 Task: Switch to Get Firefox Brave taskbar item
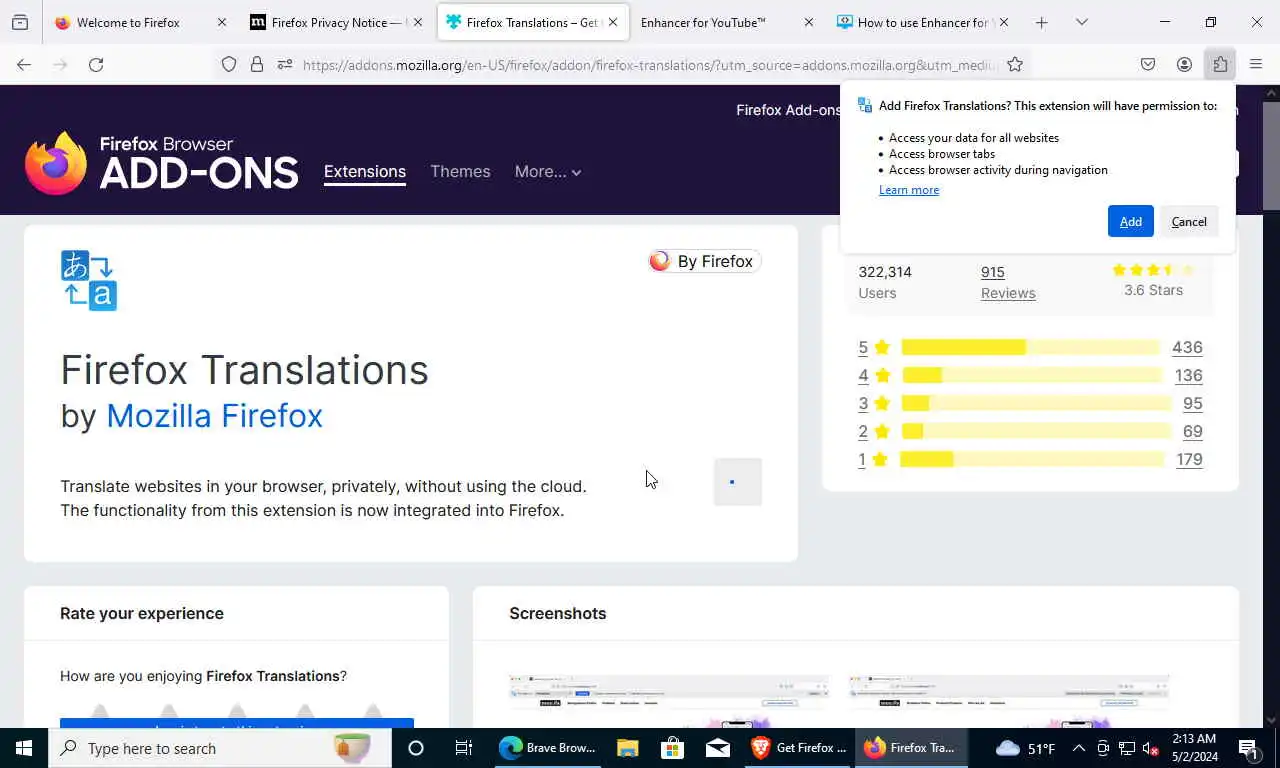tap(798, 748)
